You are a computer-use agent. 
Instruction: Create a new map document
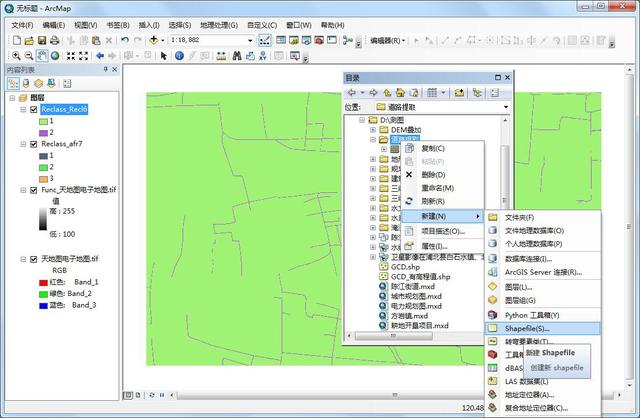coord(17,40)
